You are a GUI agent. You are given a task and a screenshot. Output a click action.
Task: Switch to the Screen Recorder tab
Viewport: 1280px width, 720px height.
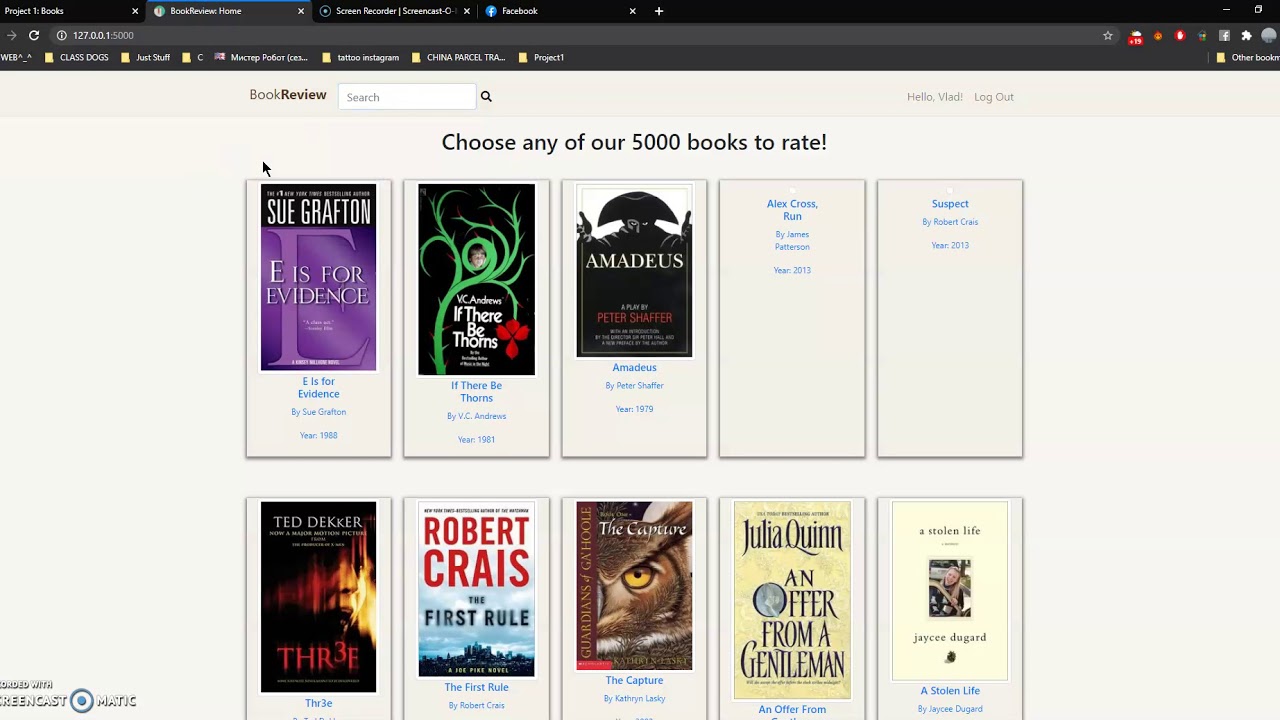click(395, 11)
